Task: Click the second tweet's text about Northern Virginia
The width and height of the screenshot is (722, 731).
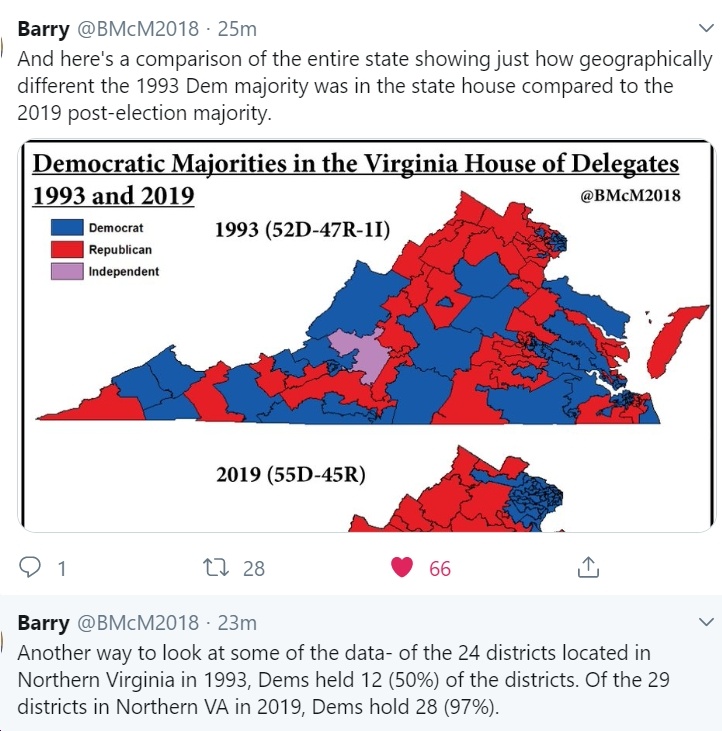Action: 344,680
